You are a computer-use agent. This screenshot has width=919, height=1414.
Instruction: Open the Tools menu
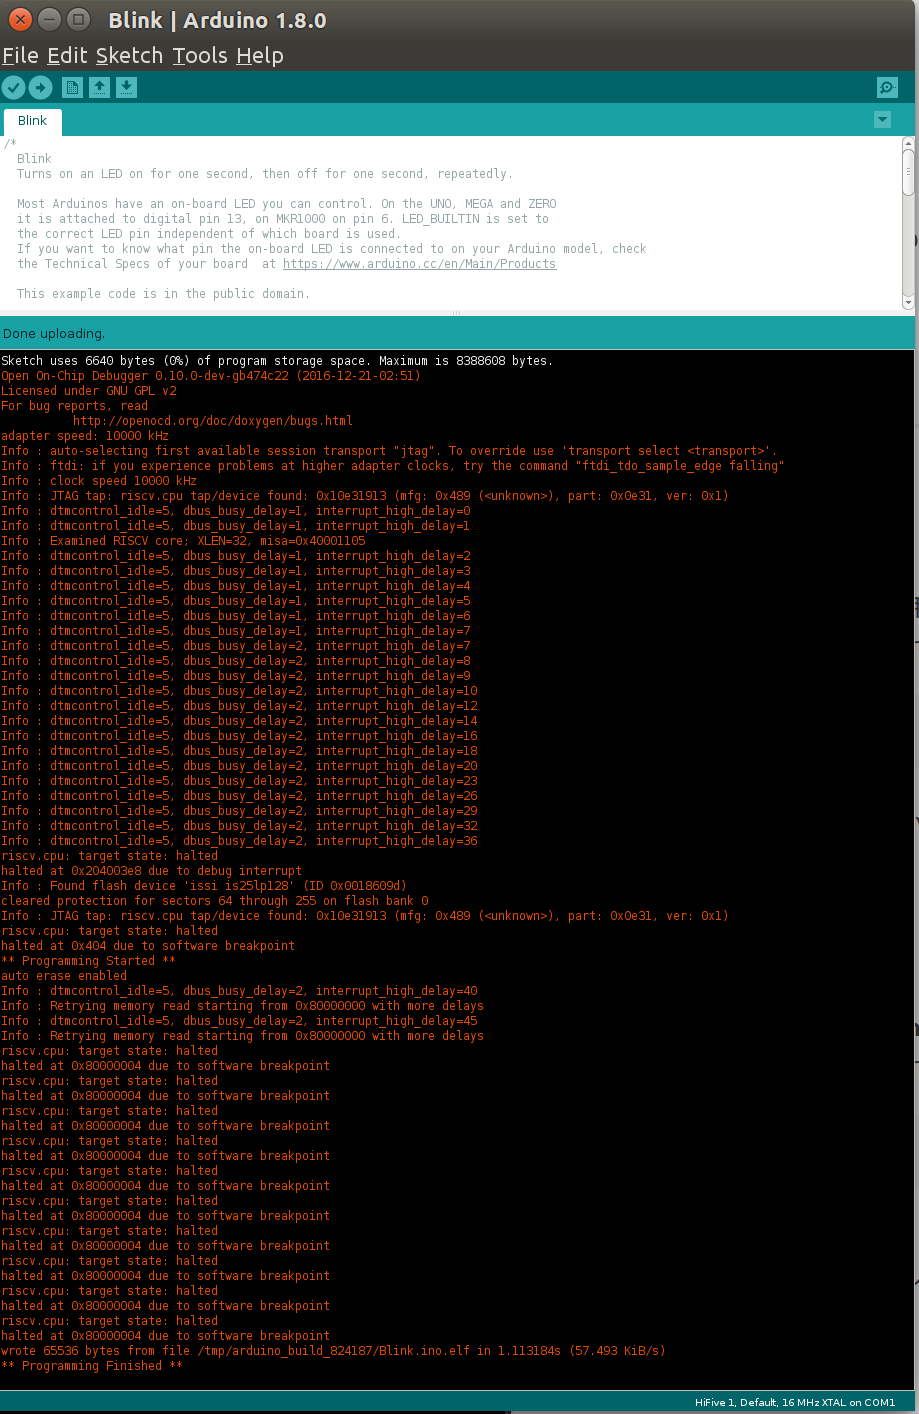[199, 56]
